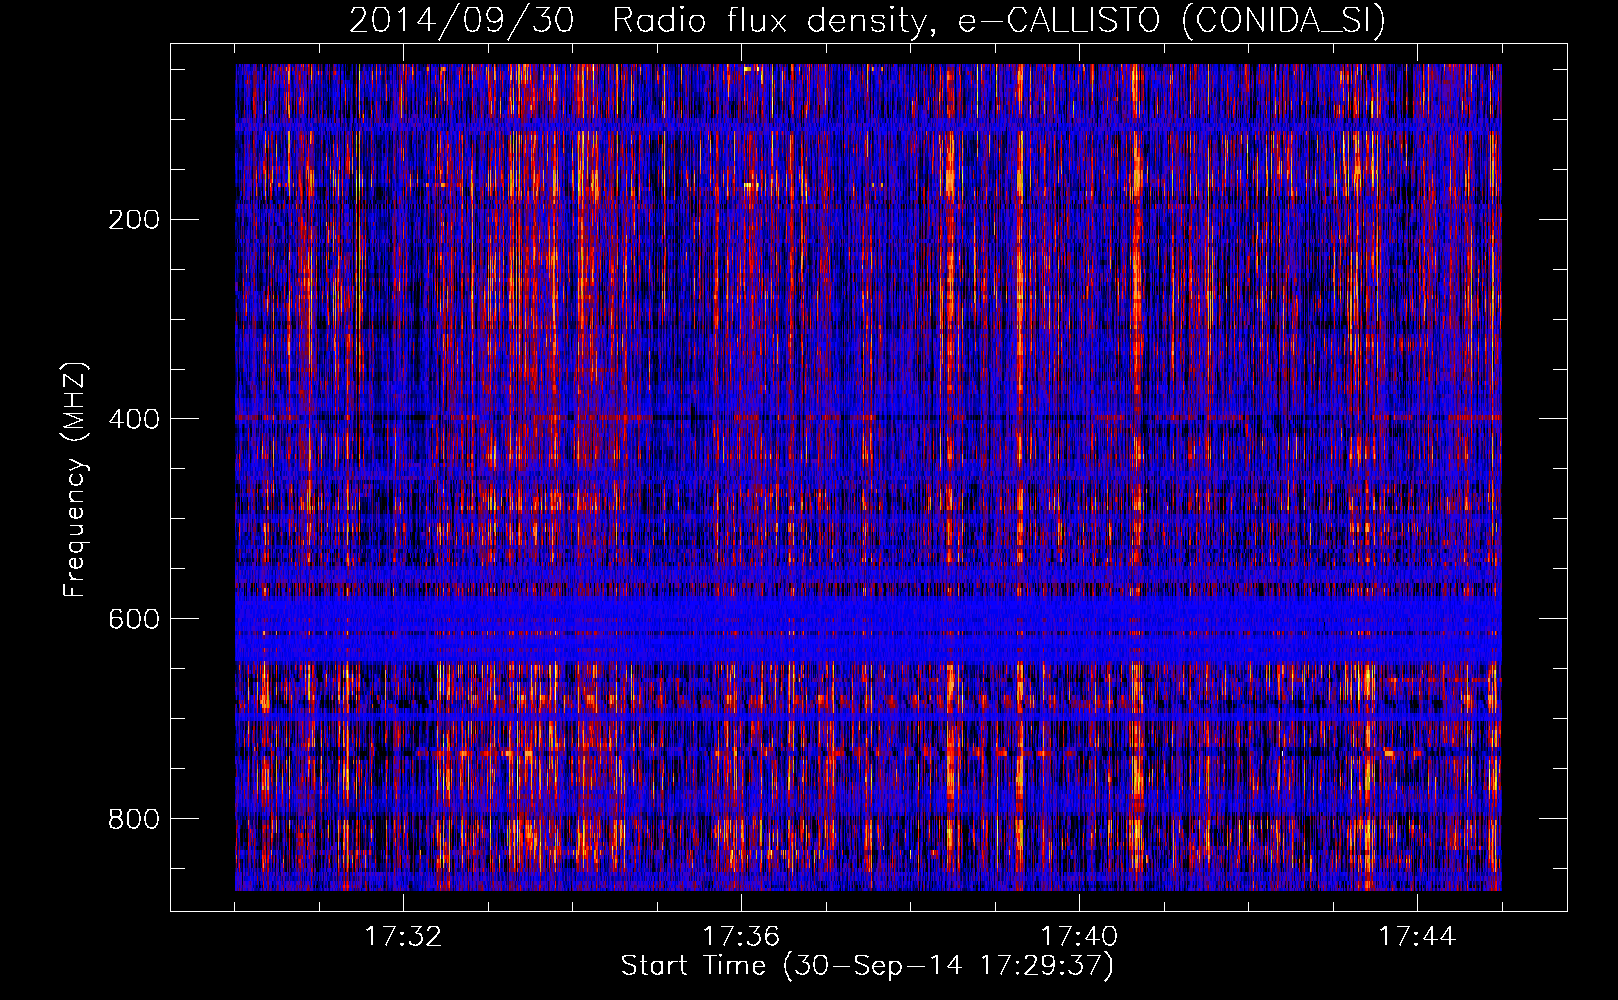The image size is (1618, 1000).
Task: Click the 200 frequency tick label
Action: (x=134, y=219)
